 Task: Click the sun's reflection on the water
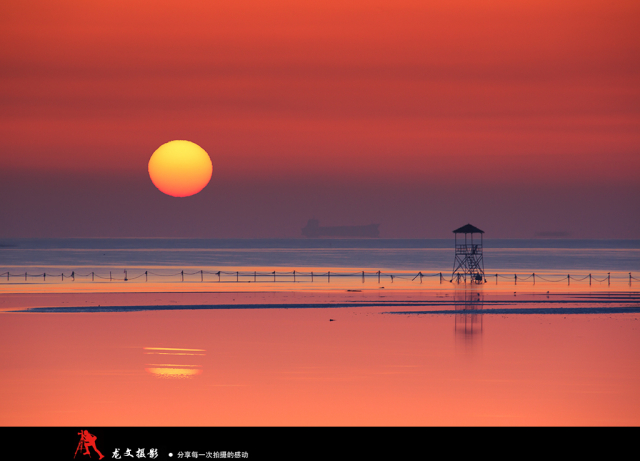(x=174, y=371)
